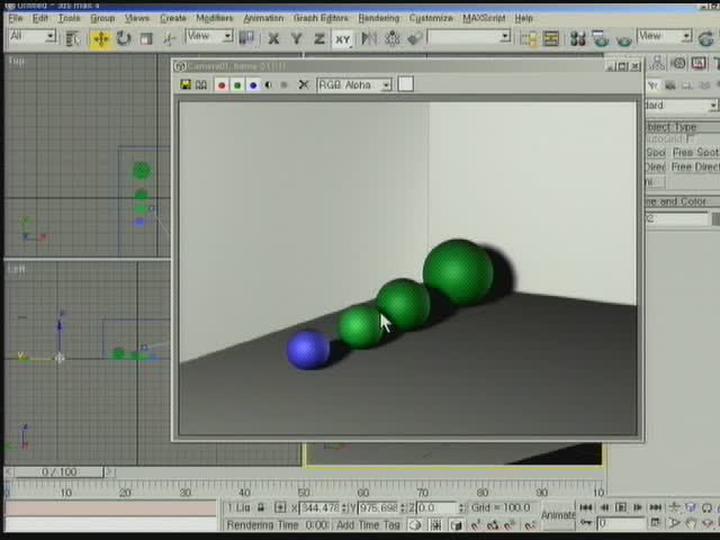Select the Move tool in the main toolbar
The image size is (720, 540).
(101, 39)
